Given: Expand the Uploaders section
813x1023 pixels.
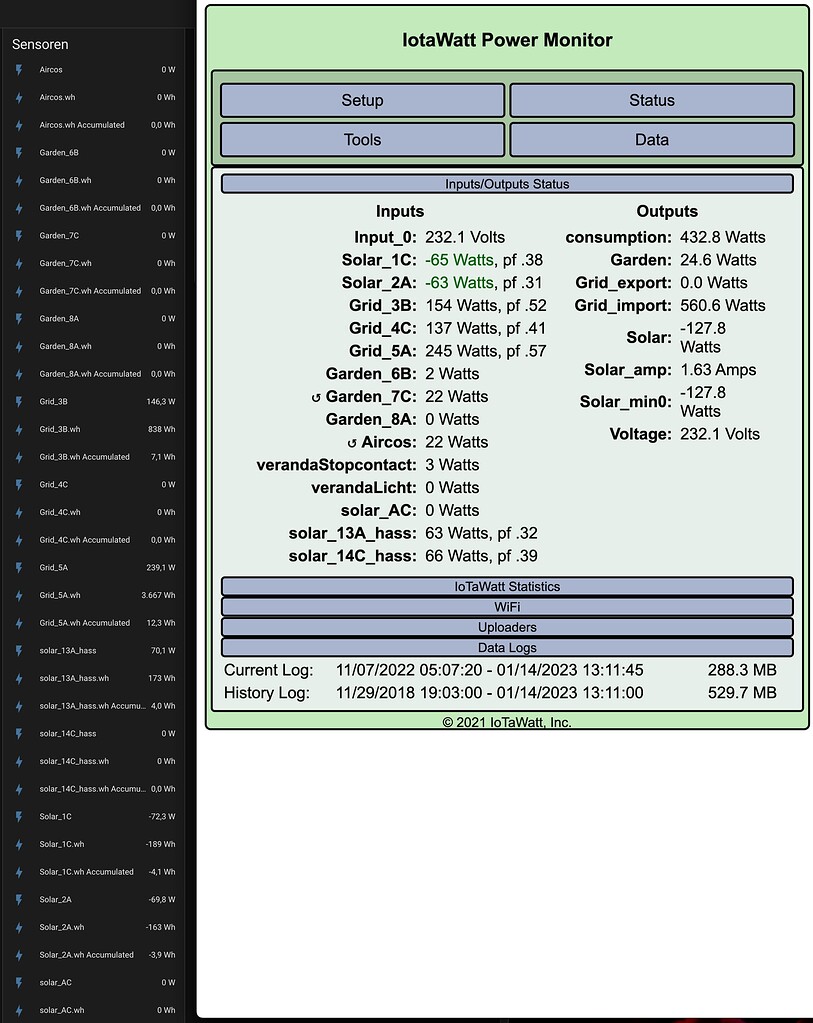Looking at the screenshot, I should [x=506, y=628].
